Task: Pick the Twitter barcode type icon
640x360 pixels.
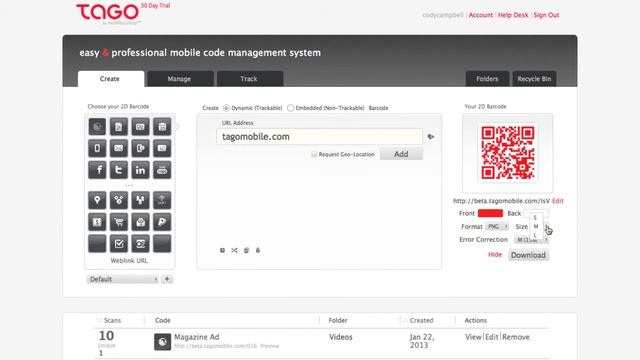Action: tap(119, 170)
